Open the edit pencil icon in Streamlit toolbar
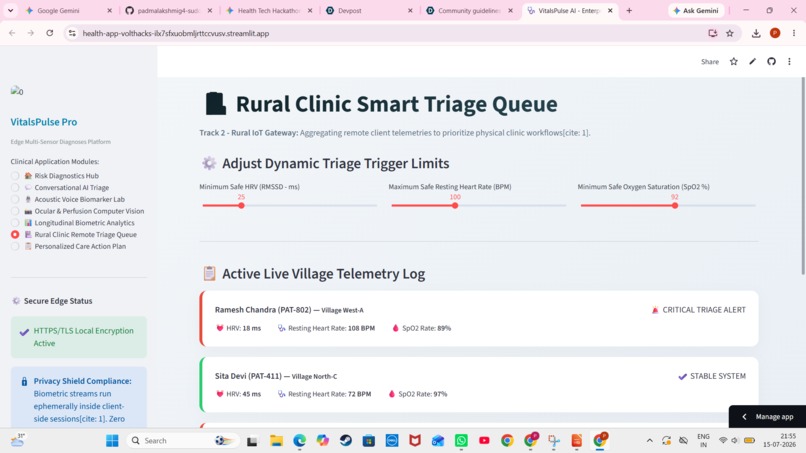The image size is (806, 453). [753, 62]
